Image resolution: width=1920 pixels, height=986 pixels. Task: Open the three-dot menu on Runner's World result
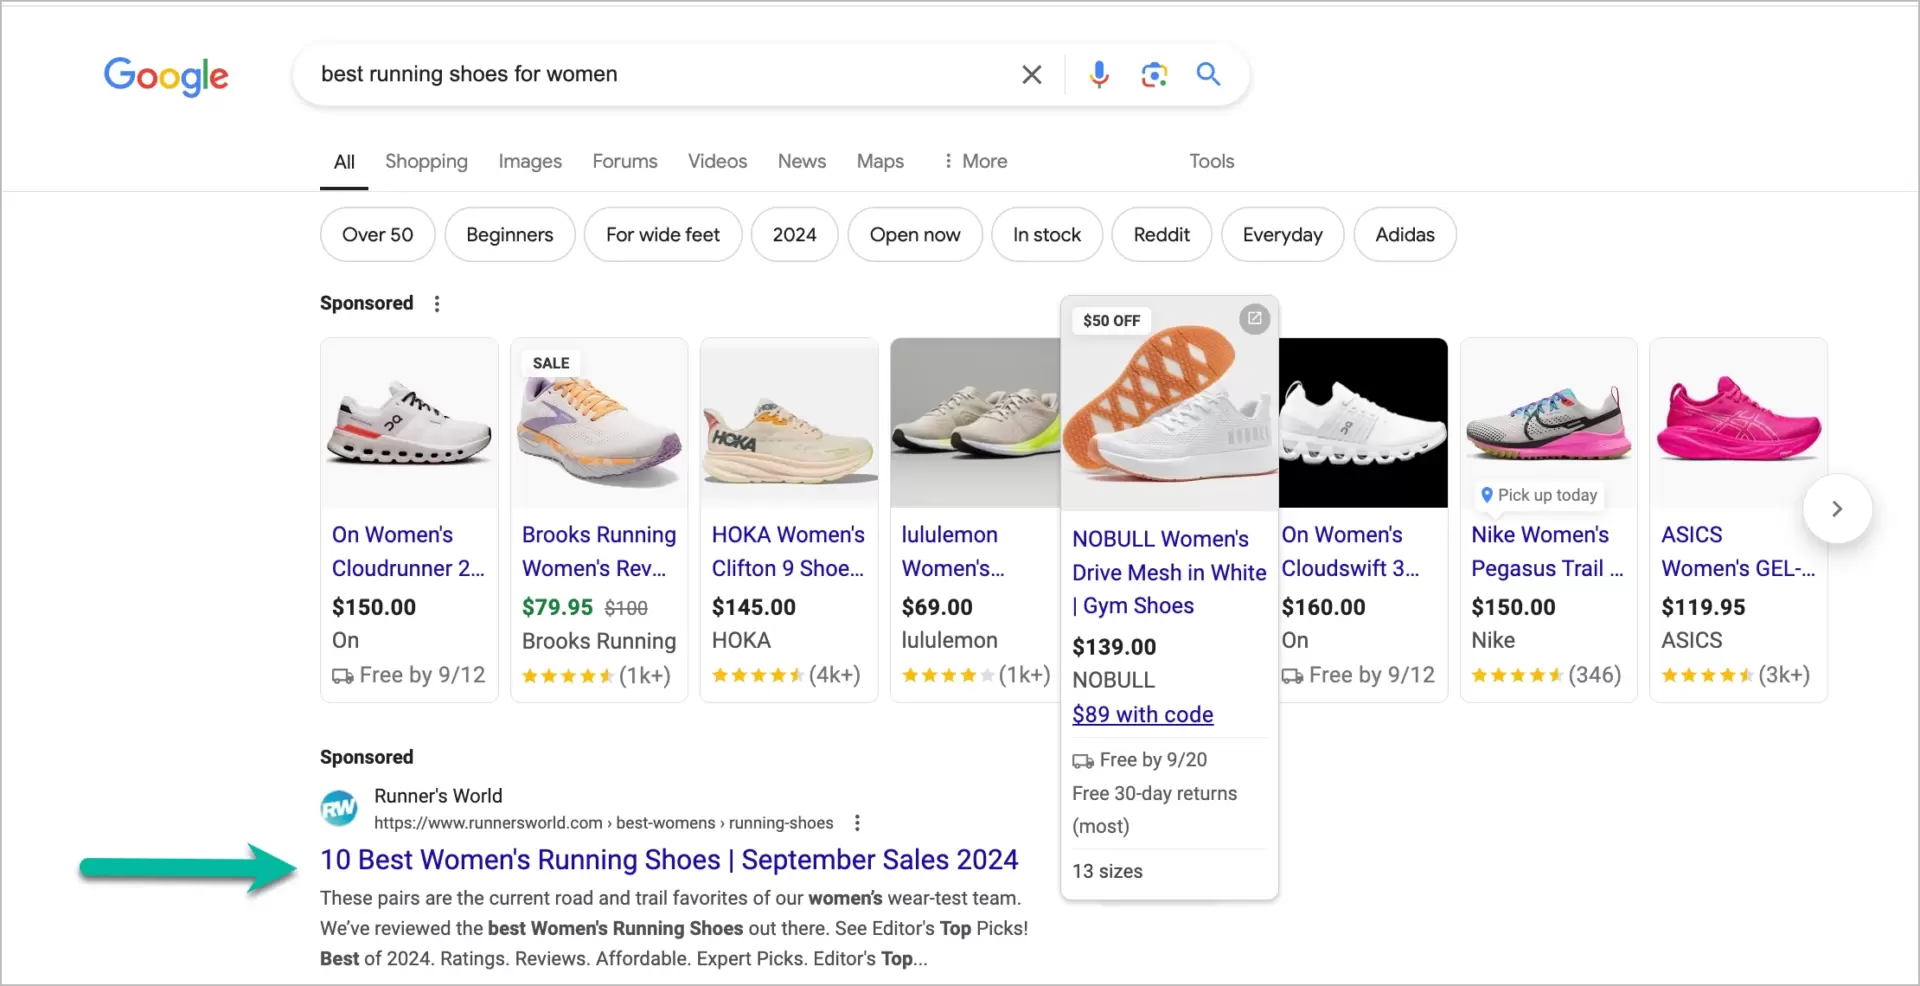point(857,822)
